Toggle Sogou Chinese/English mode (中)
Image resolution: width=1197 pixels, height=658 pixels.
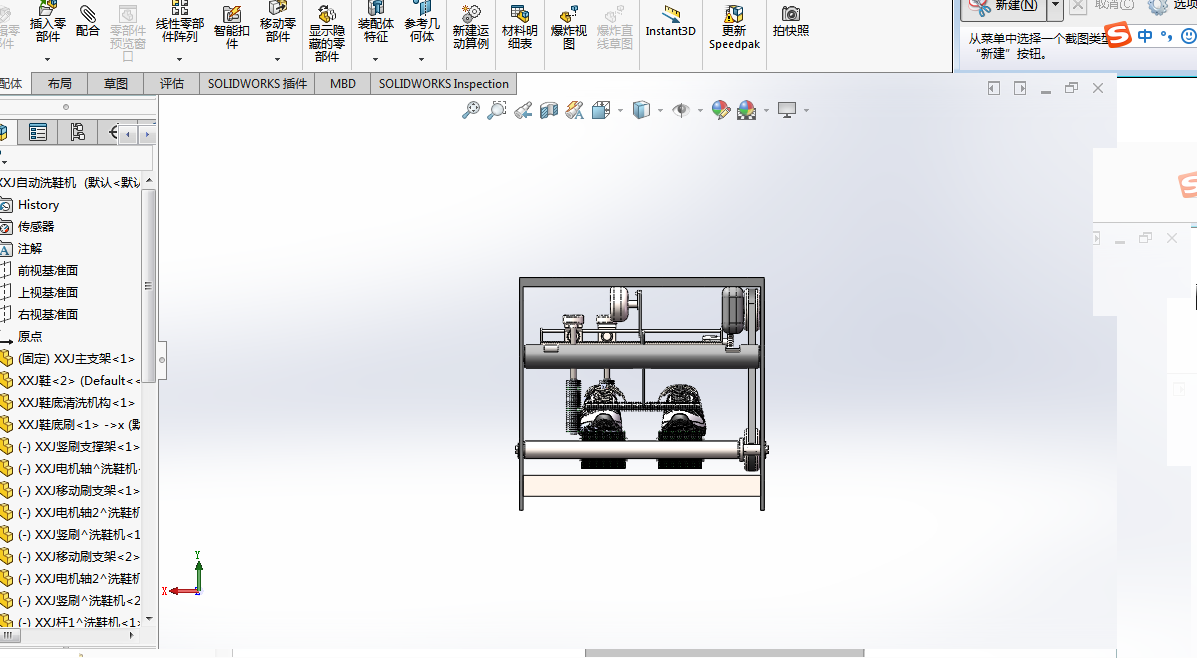pos(1145,35)
